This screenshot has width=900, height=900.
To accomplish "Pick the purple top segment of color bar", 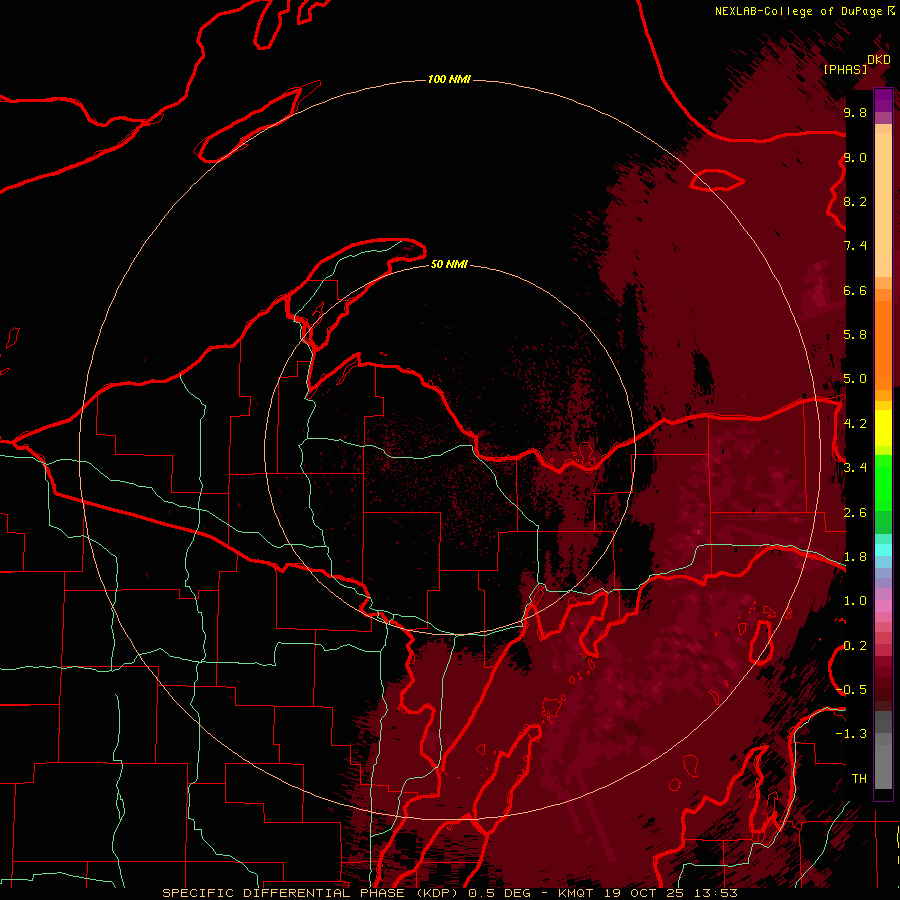I will tap(883, 100).
